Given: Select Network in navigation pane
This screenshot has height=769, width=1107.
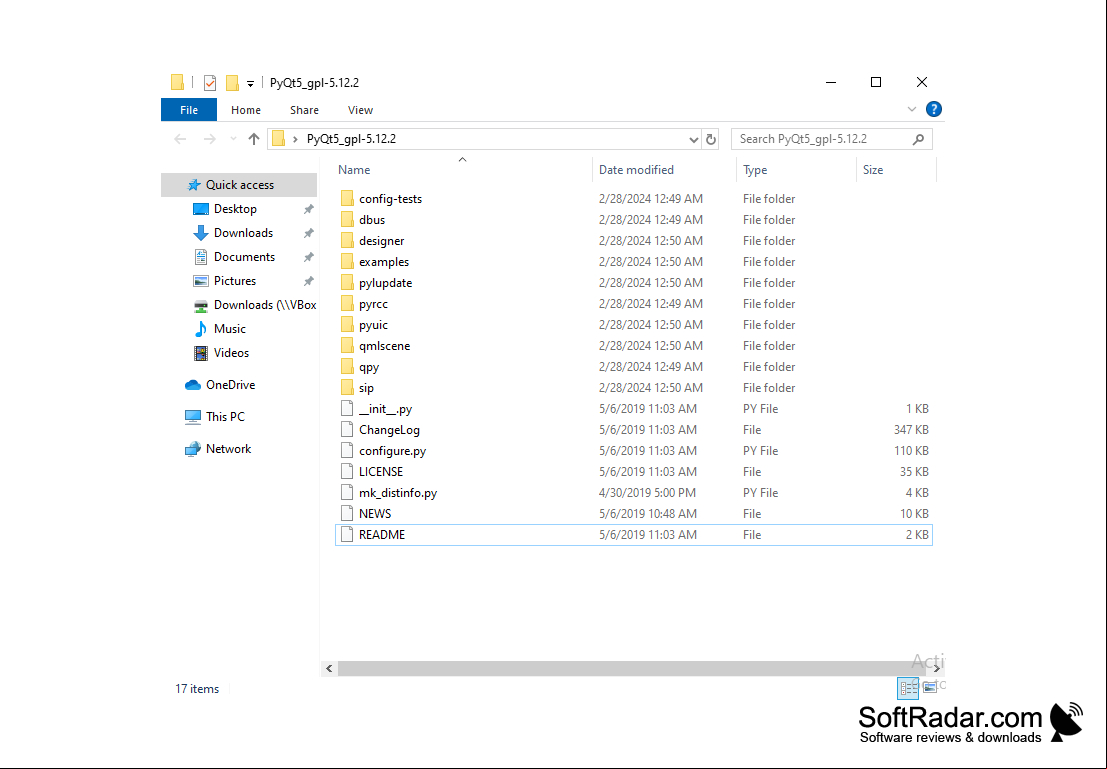Looking at the screenshot, I should point(228,449).
